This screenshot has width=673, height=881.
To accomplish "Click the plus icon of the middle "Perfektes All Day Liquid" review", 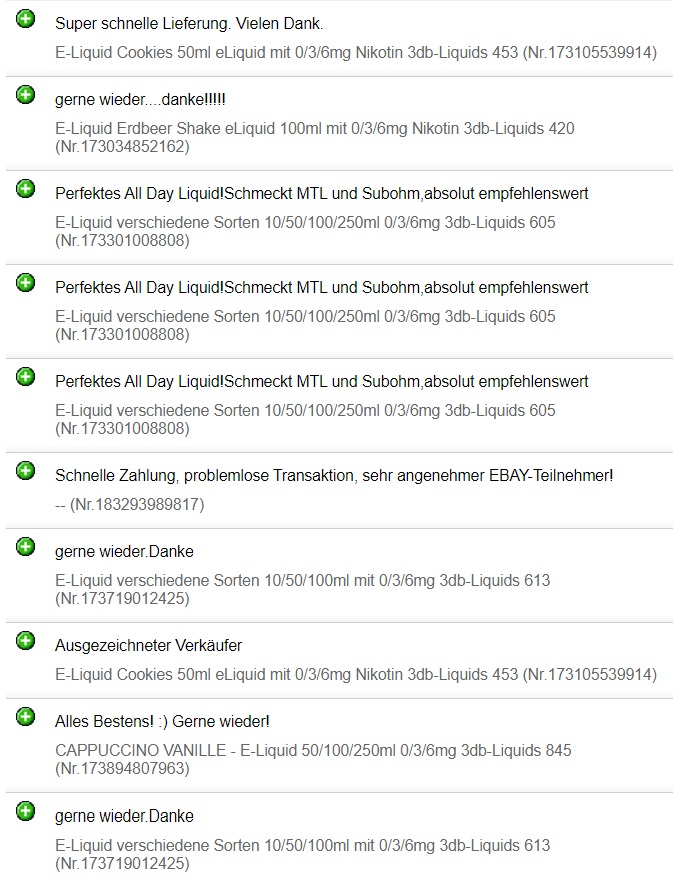I will point(26,283).
